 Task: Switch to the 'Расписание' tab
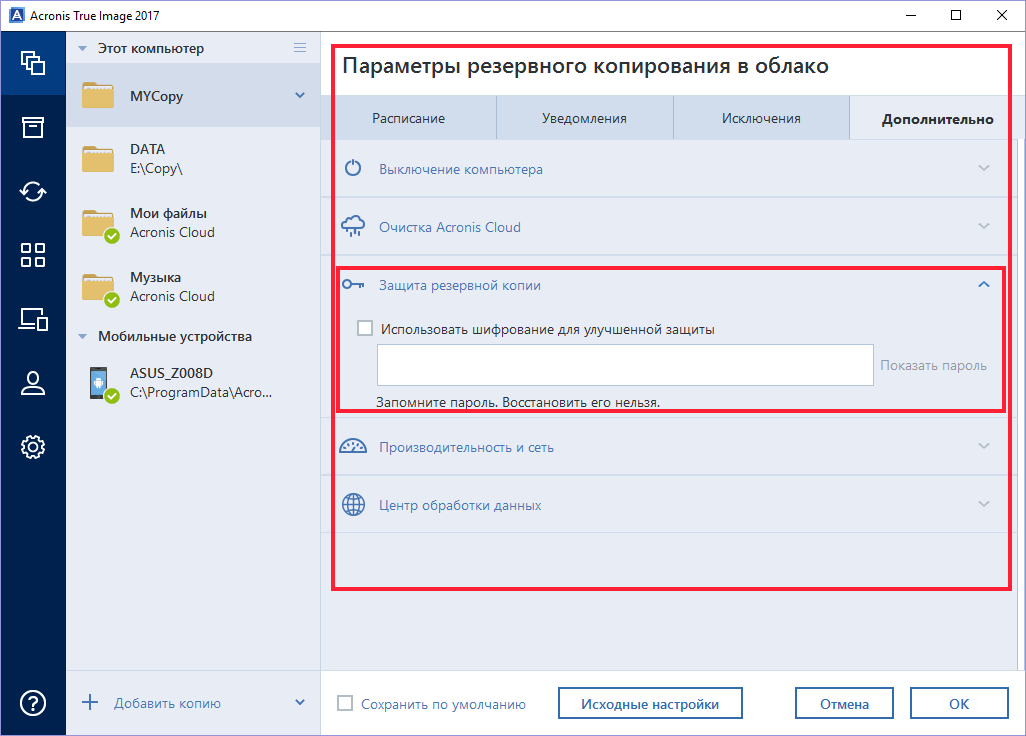coord(408,118)
